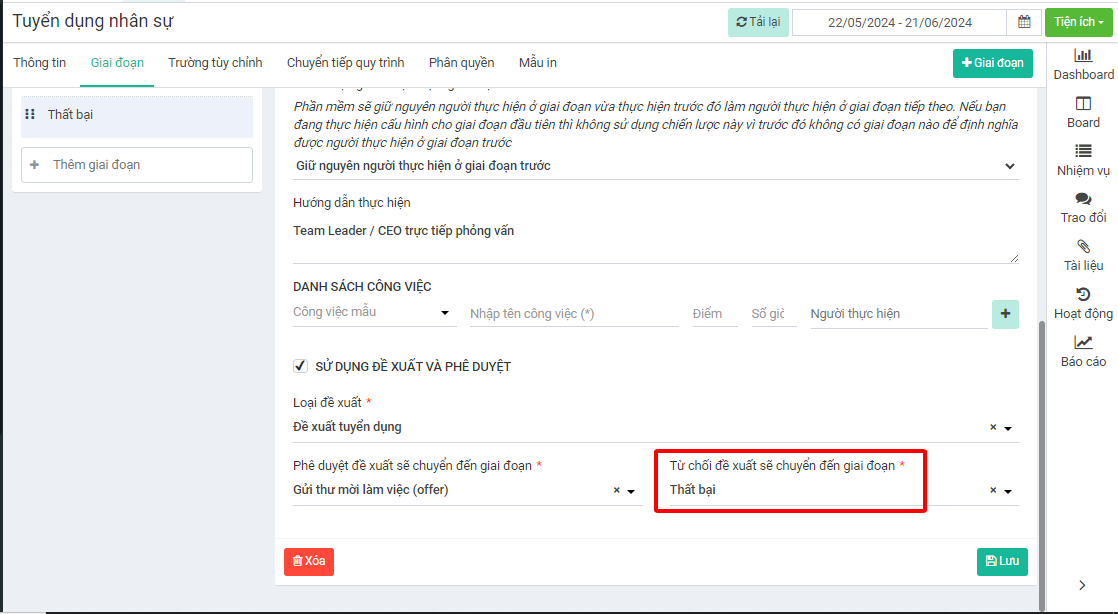This screenshot has height=614, width=1118.
Task: Click plus icon to add task row
Action: 1005,314
